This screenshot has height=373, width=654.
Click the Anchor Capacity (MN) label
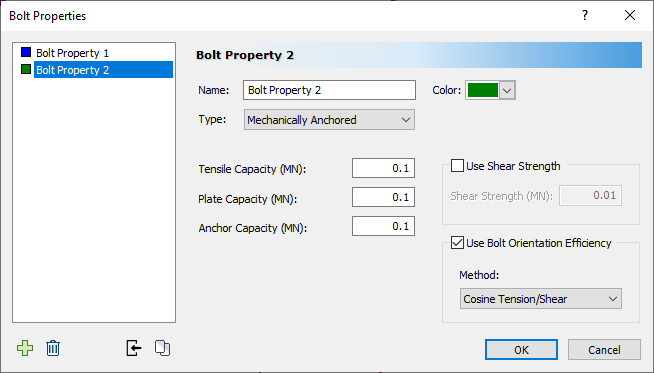(252, 228)
